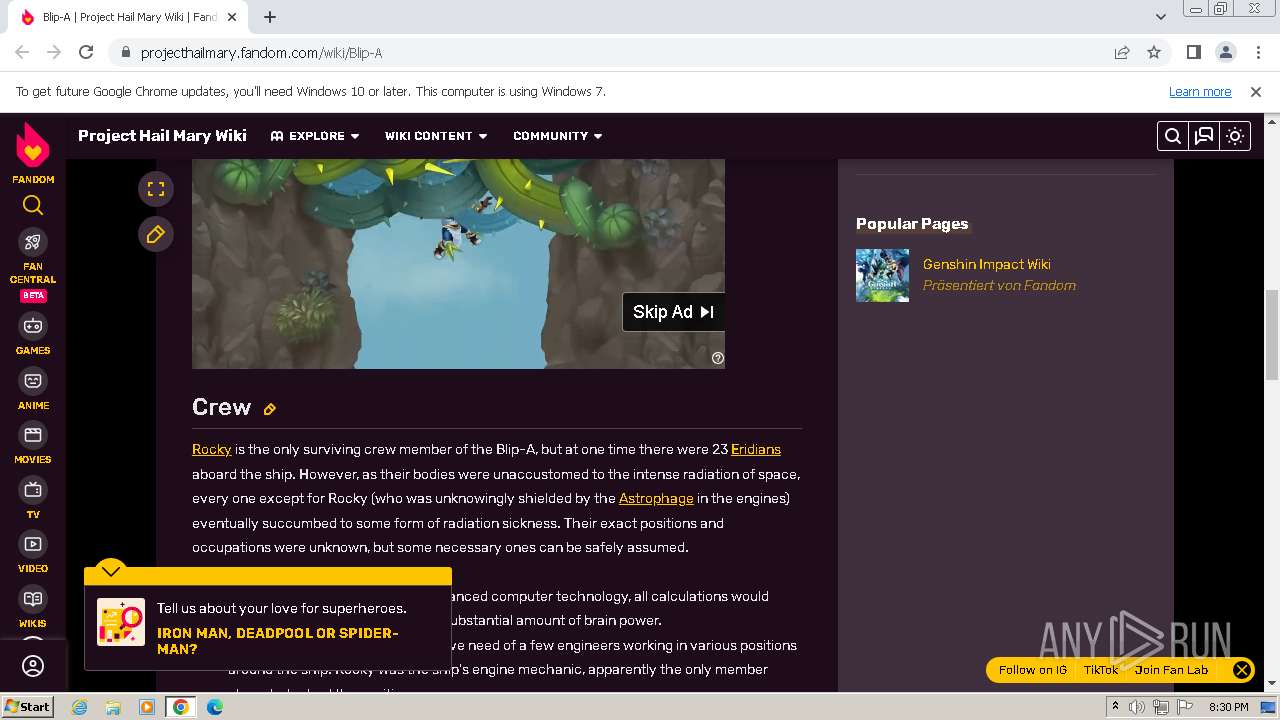Reload the current page
The image size is (1280, 720).
click(86, 52)
